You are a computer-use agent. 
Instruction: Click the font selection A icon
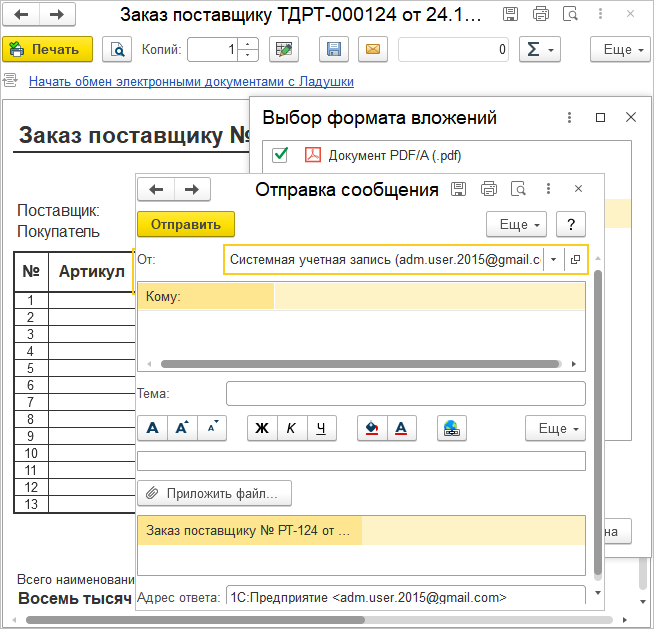click(153, 428)
